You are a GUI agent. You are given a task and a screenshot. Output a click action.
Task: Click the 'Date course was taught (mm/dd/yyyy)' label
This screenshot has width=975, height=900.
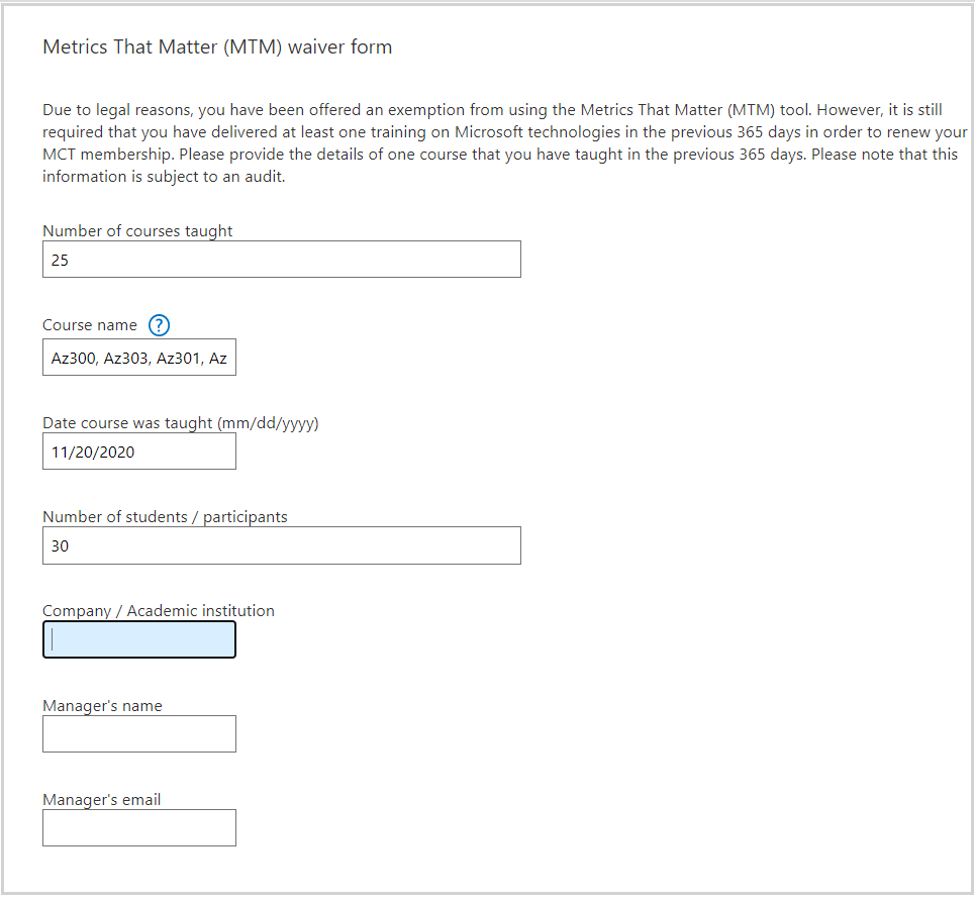tap(180, 423)
